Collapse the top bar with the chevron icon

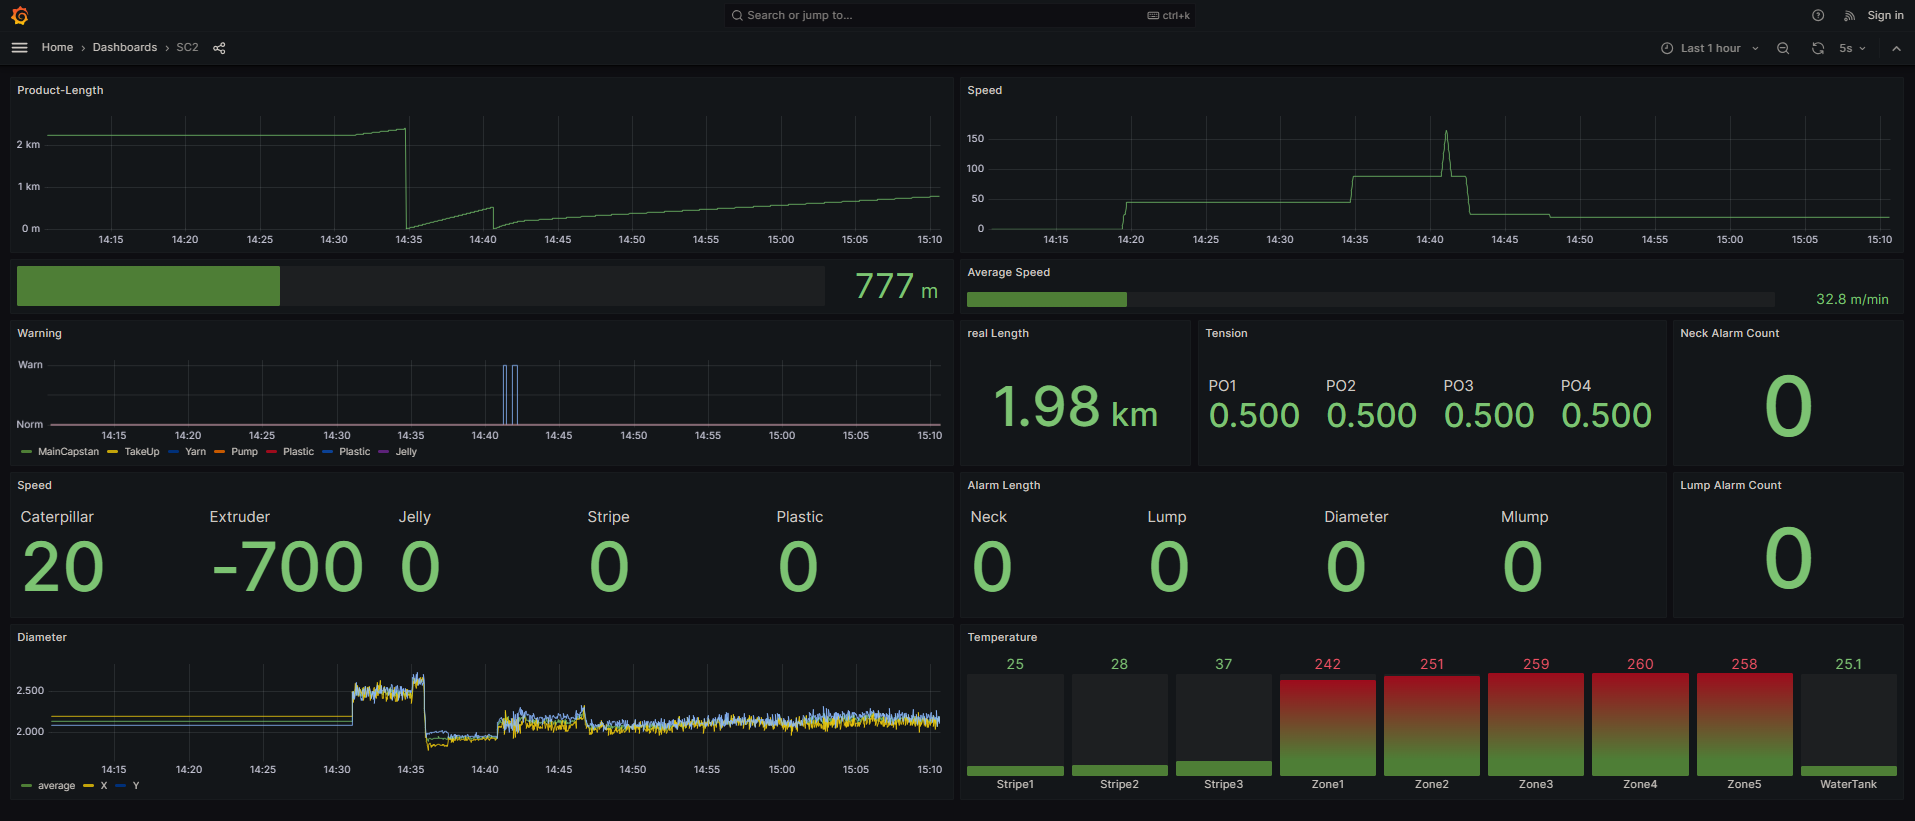pyautogui.click(x=1896, y=48)
